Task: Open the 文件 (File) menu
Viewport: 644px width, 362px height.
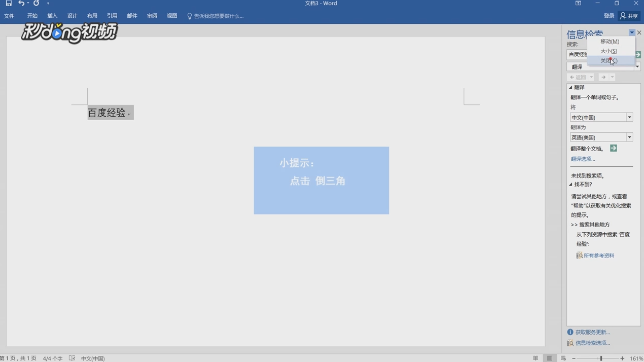Action: pos(9,16)
